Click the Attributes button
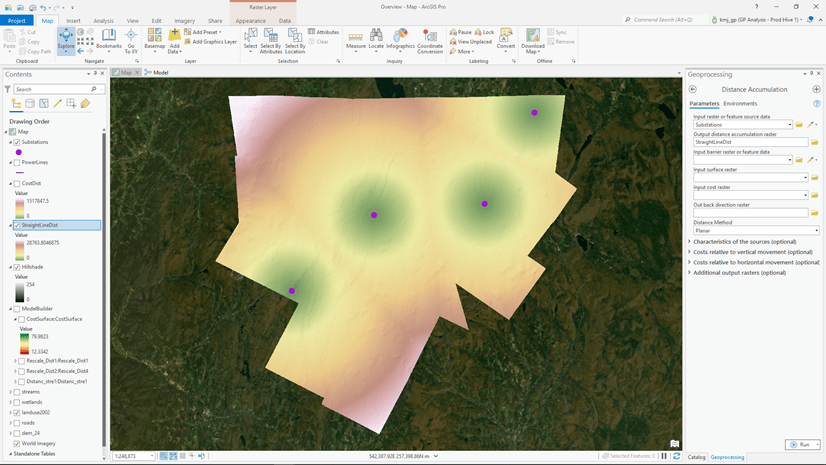The height and width of the screenshot is (465, 826). [323, 32]
